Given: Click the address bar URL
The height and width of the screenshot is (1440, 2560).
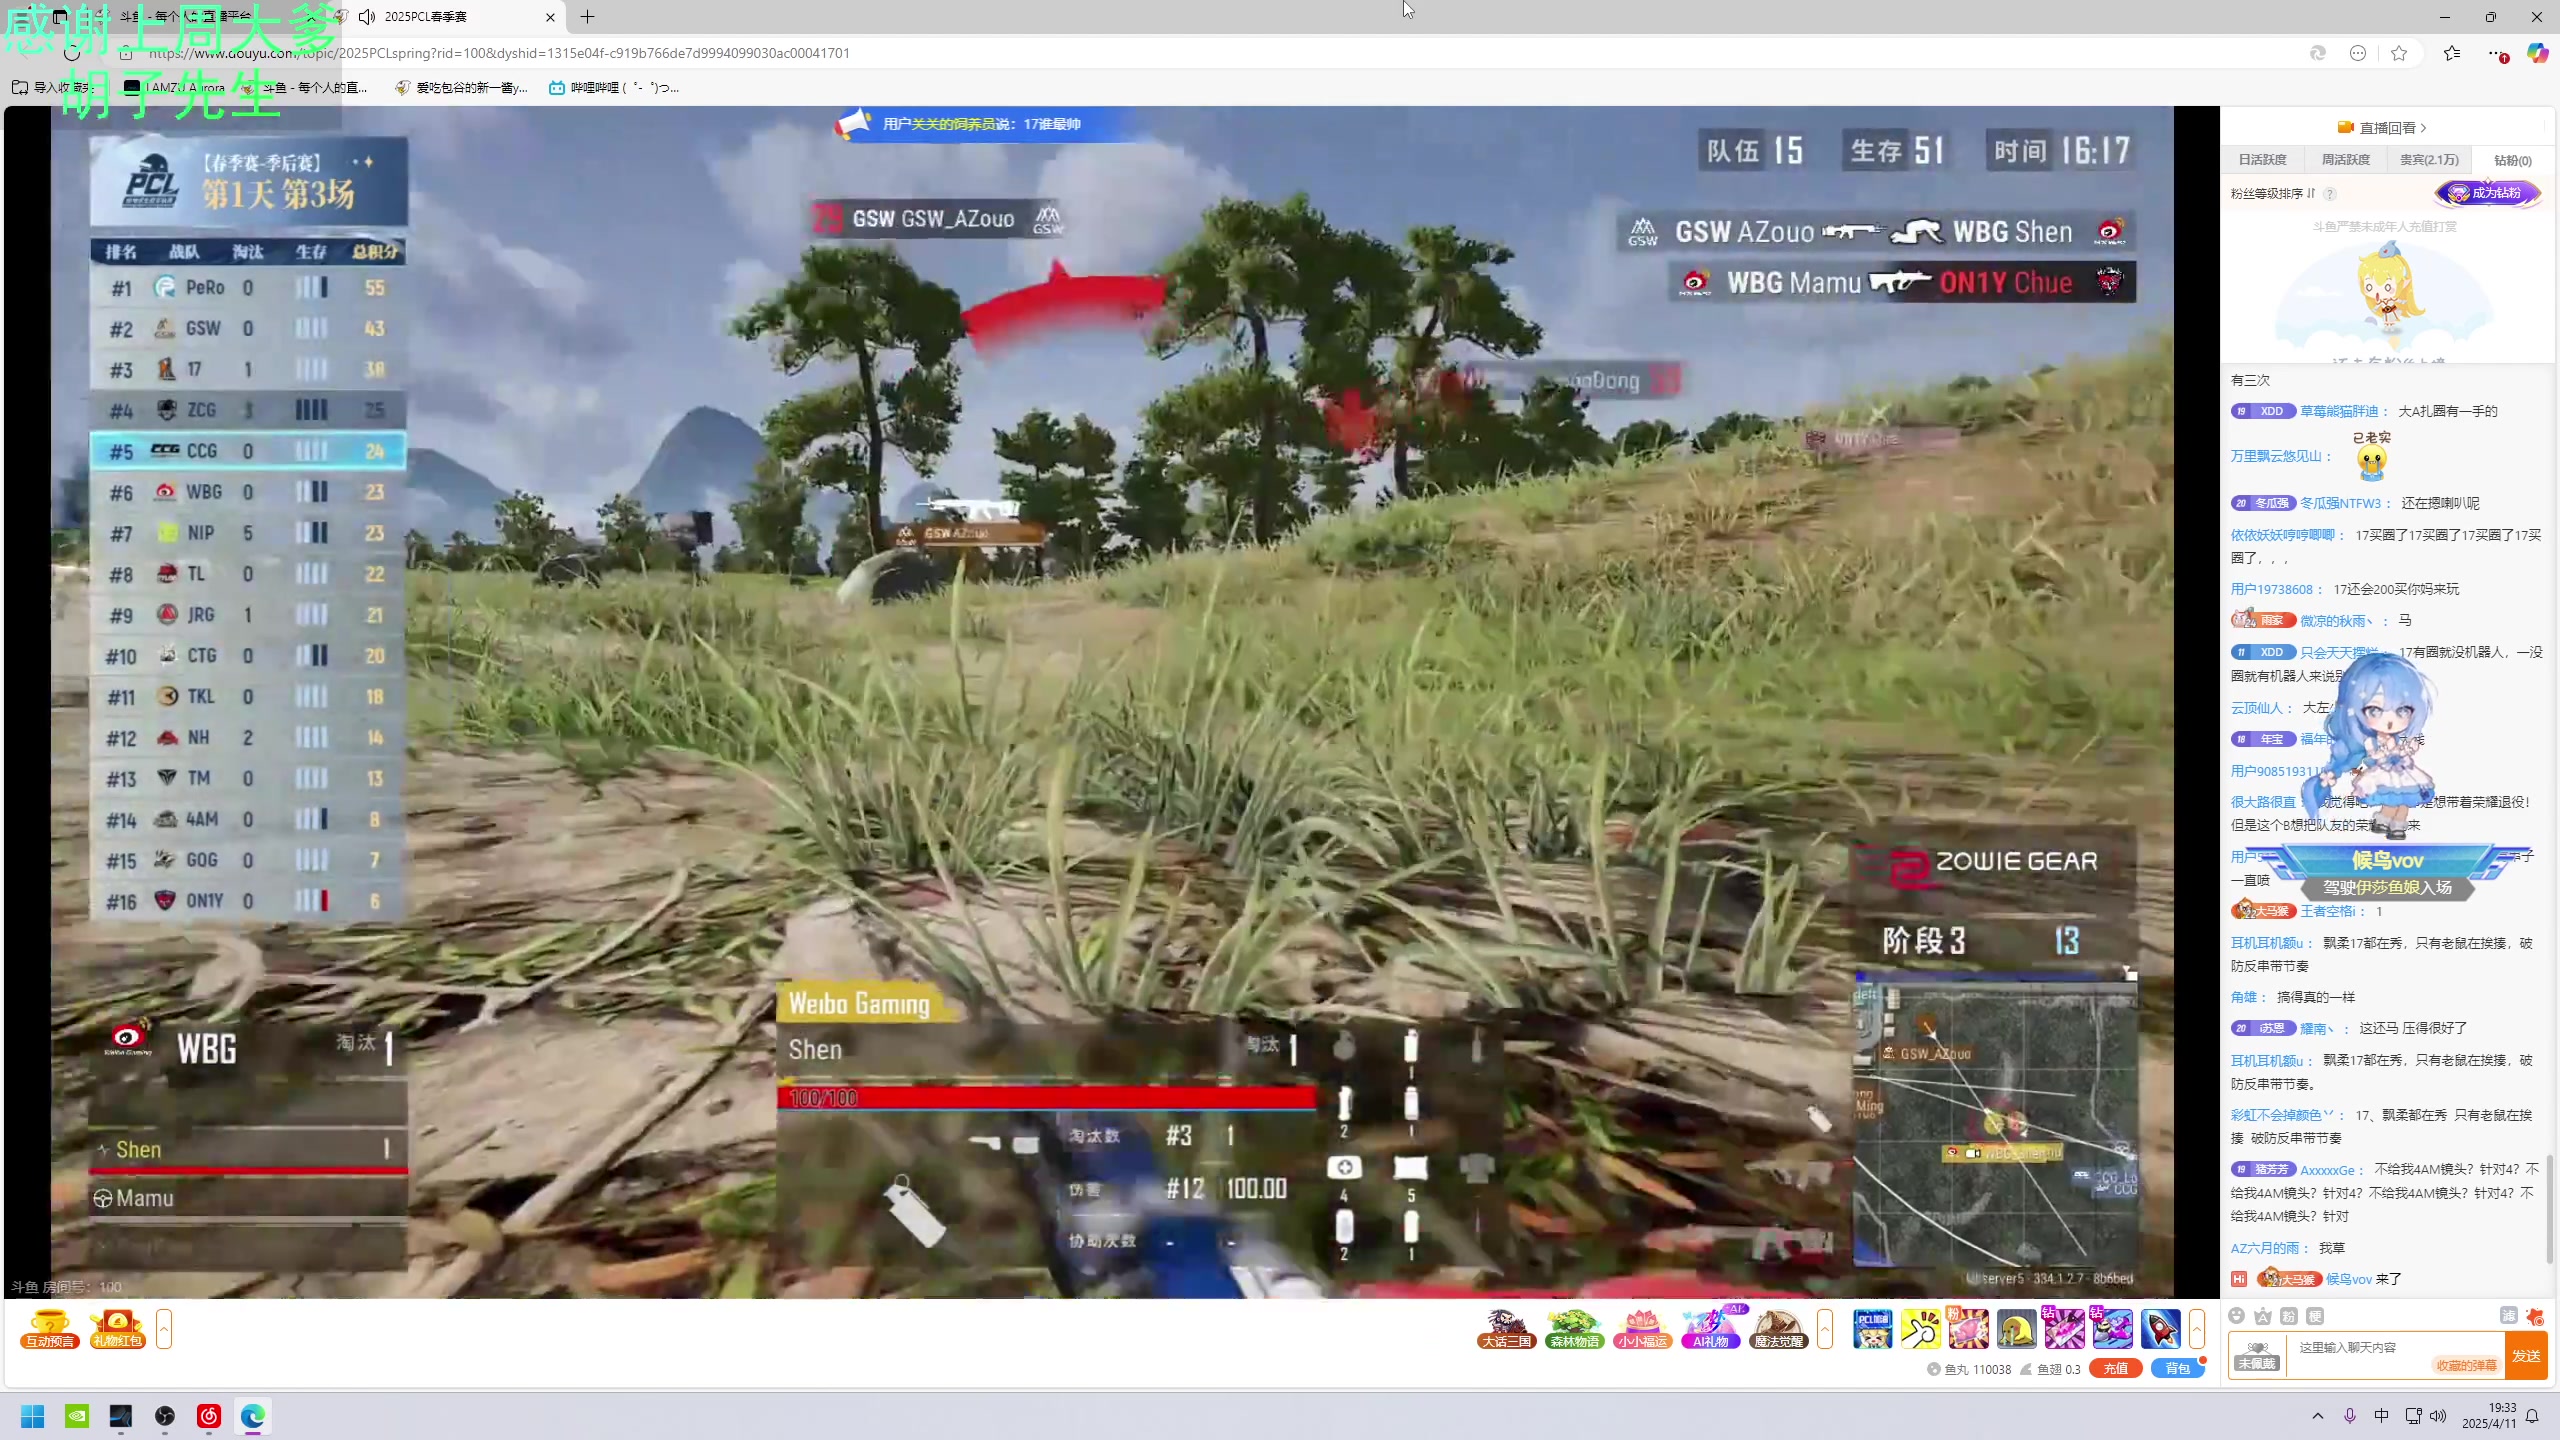Looking at the screenshot, I should pyautogui.click(x=498, y=53).
